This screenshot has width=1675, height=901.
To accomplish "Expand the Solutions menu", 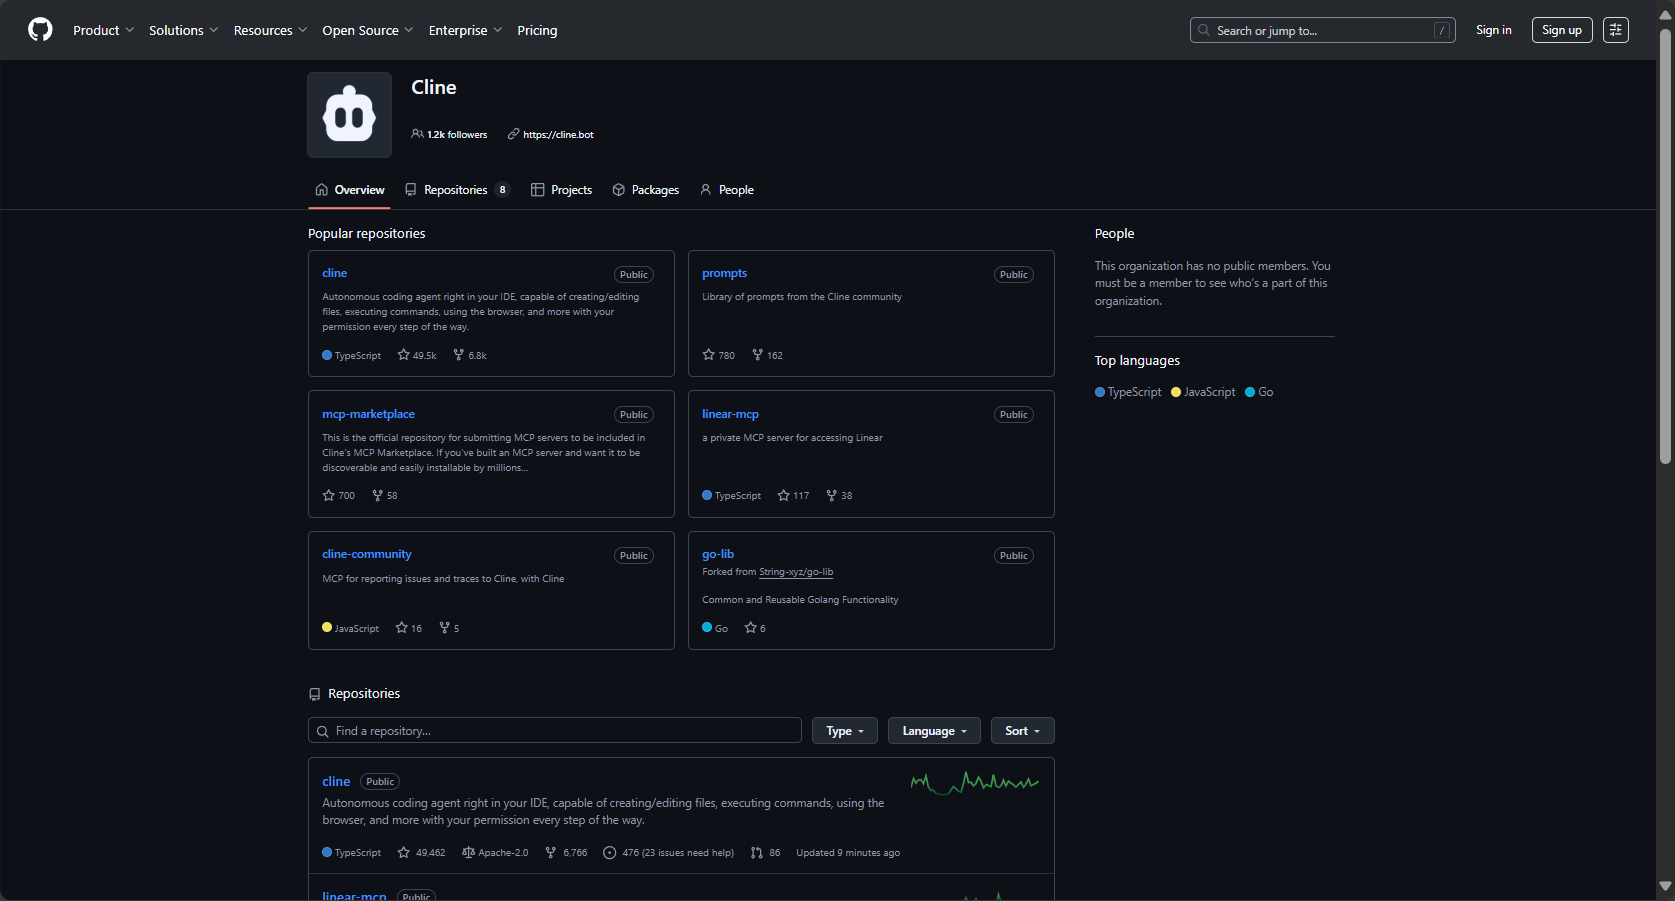I will pos(183,30).
